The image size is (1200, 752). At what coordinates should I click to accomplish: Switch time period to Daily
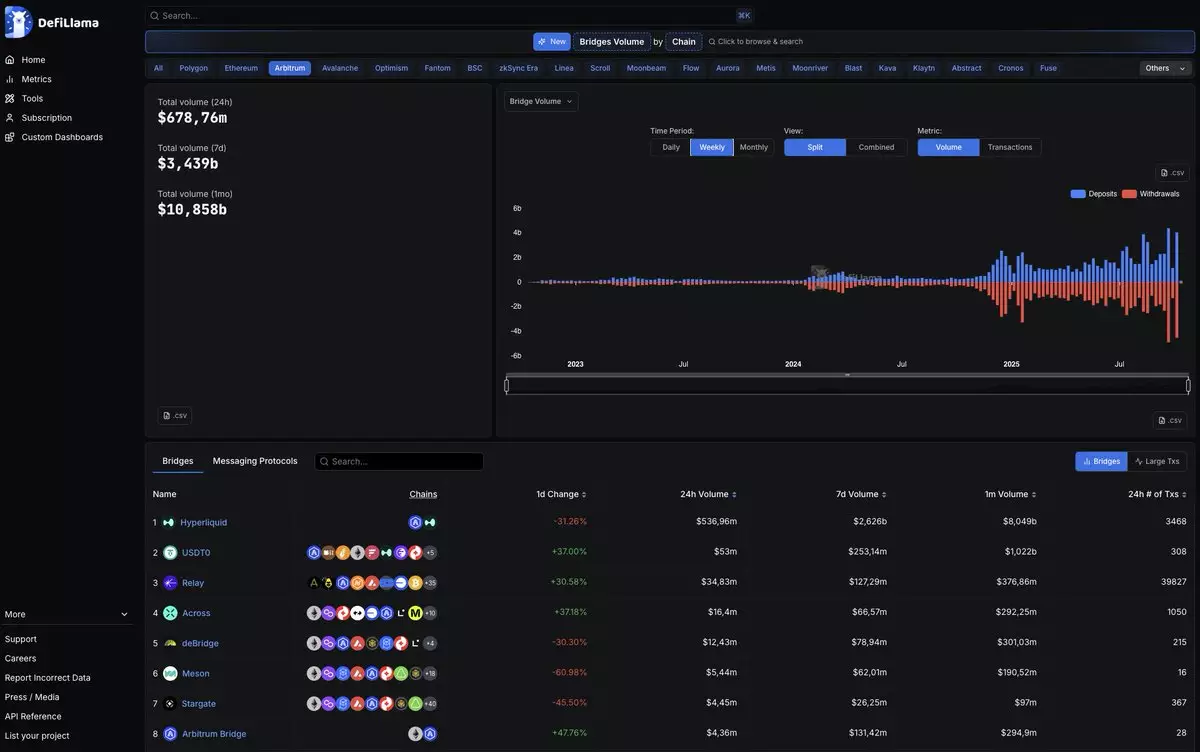point(671,147)
